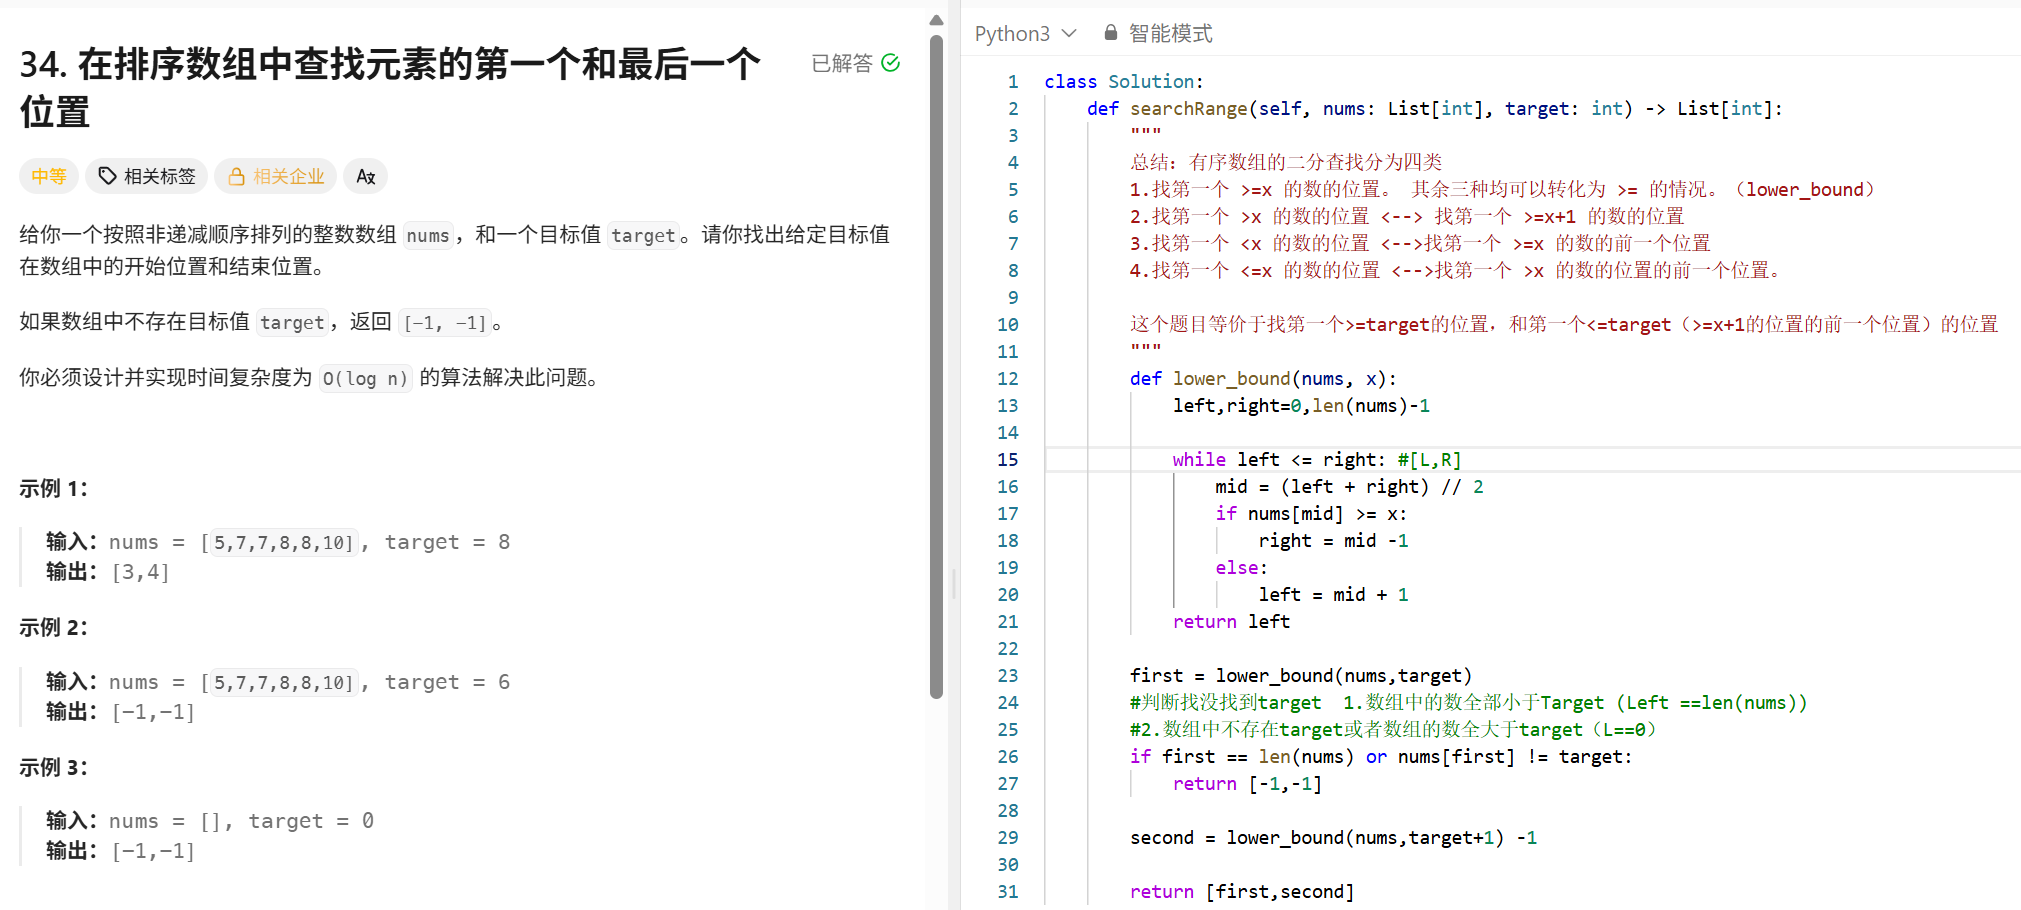
Task: Click the panel divider handle between description and editor
Action: [x=954, y=583]
